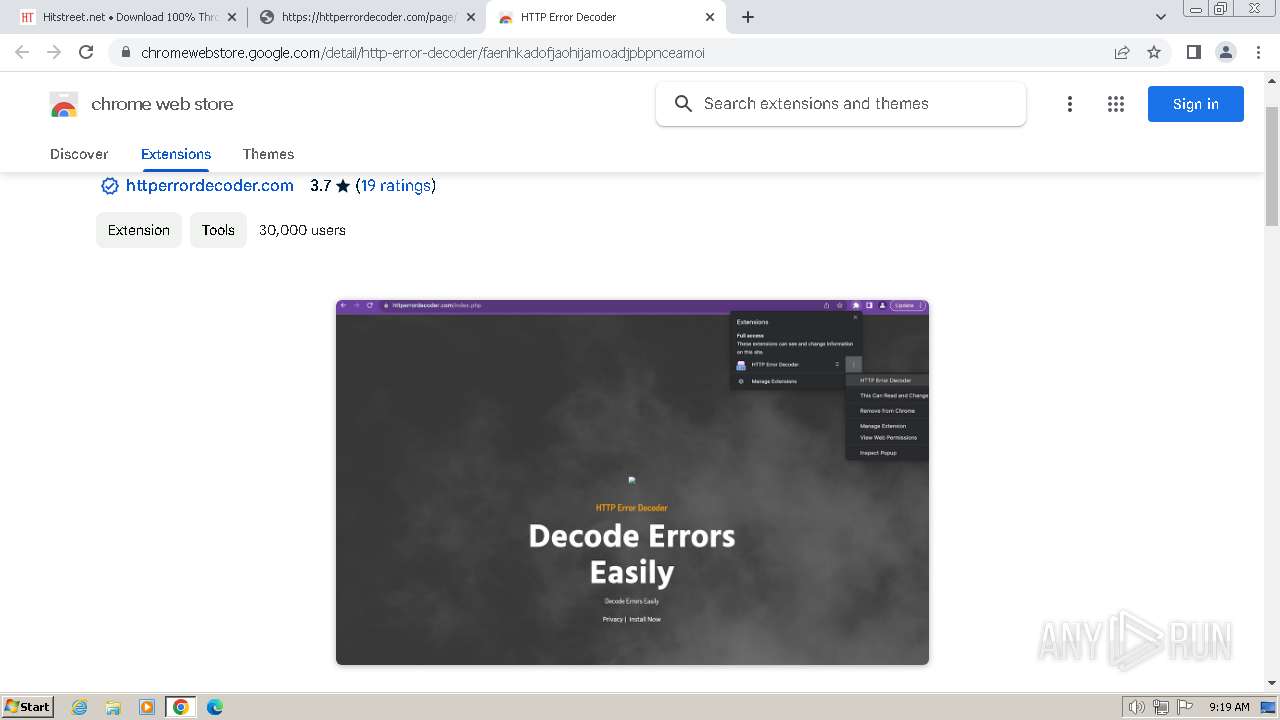Switch to the Hitstreet.net tab
Viewport: 1280px width, 720px height.
126,17
